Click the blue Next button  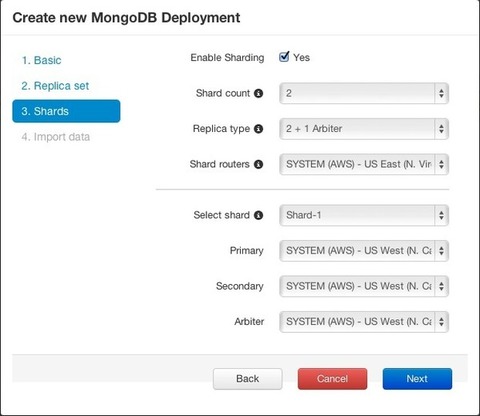[x=417, y=379]
